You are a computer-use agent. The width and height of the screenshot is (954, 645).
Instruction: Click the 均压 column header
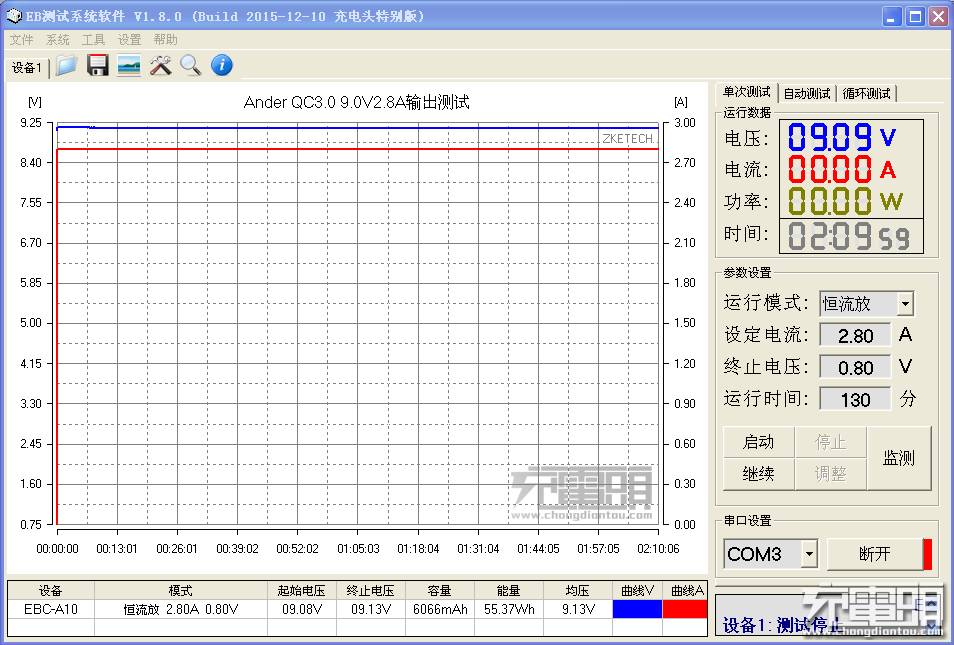point(577,590)
